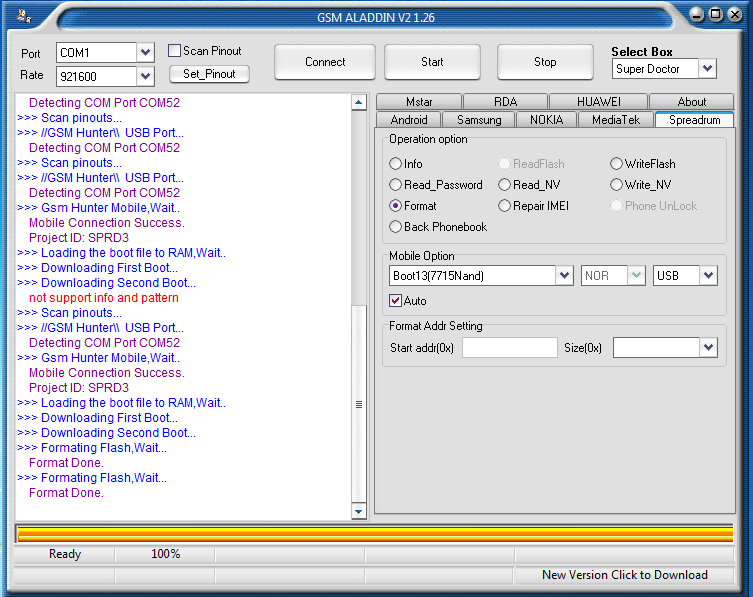This screenshot has width=753, height=597.
Task: Switch to the Mstar tab
Action: click(x=419, y=102)
